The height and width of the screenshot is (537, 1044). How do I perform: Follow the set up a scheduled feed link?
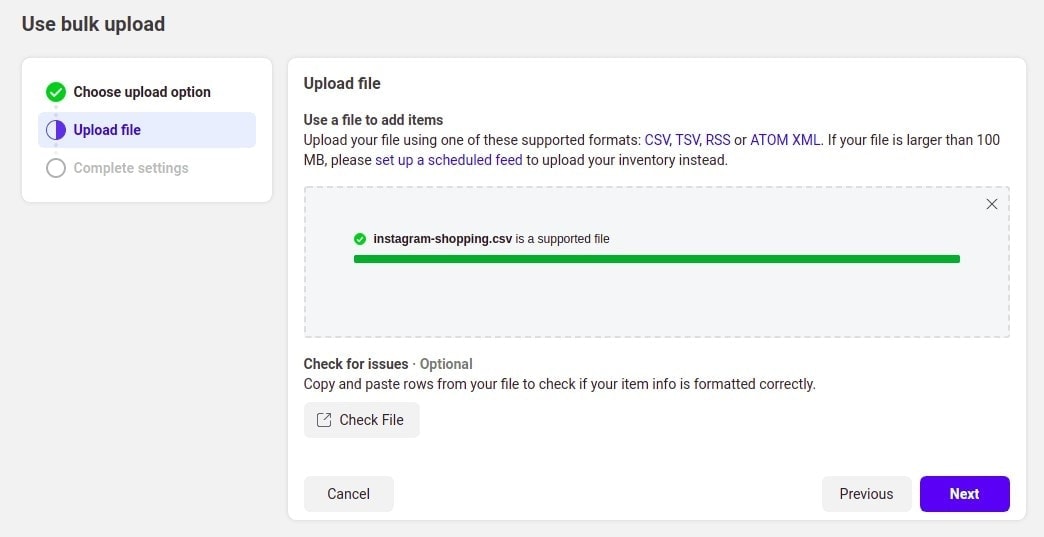click(449, 160)
